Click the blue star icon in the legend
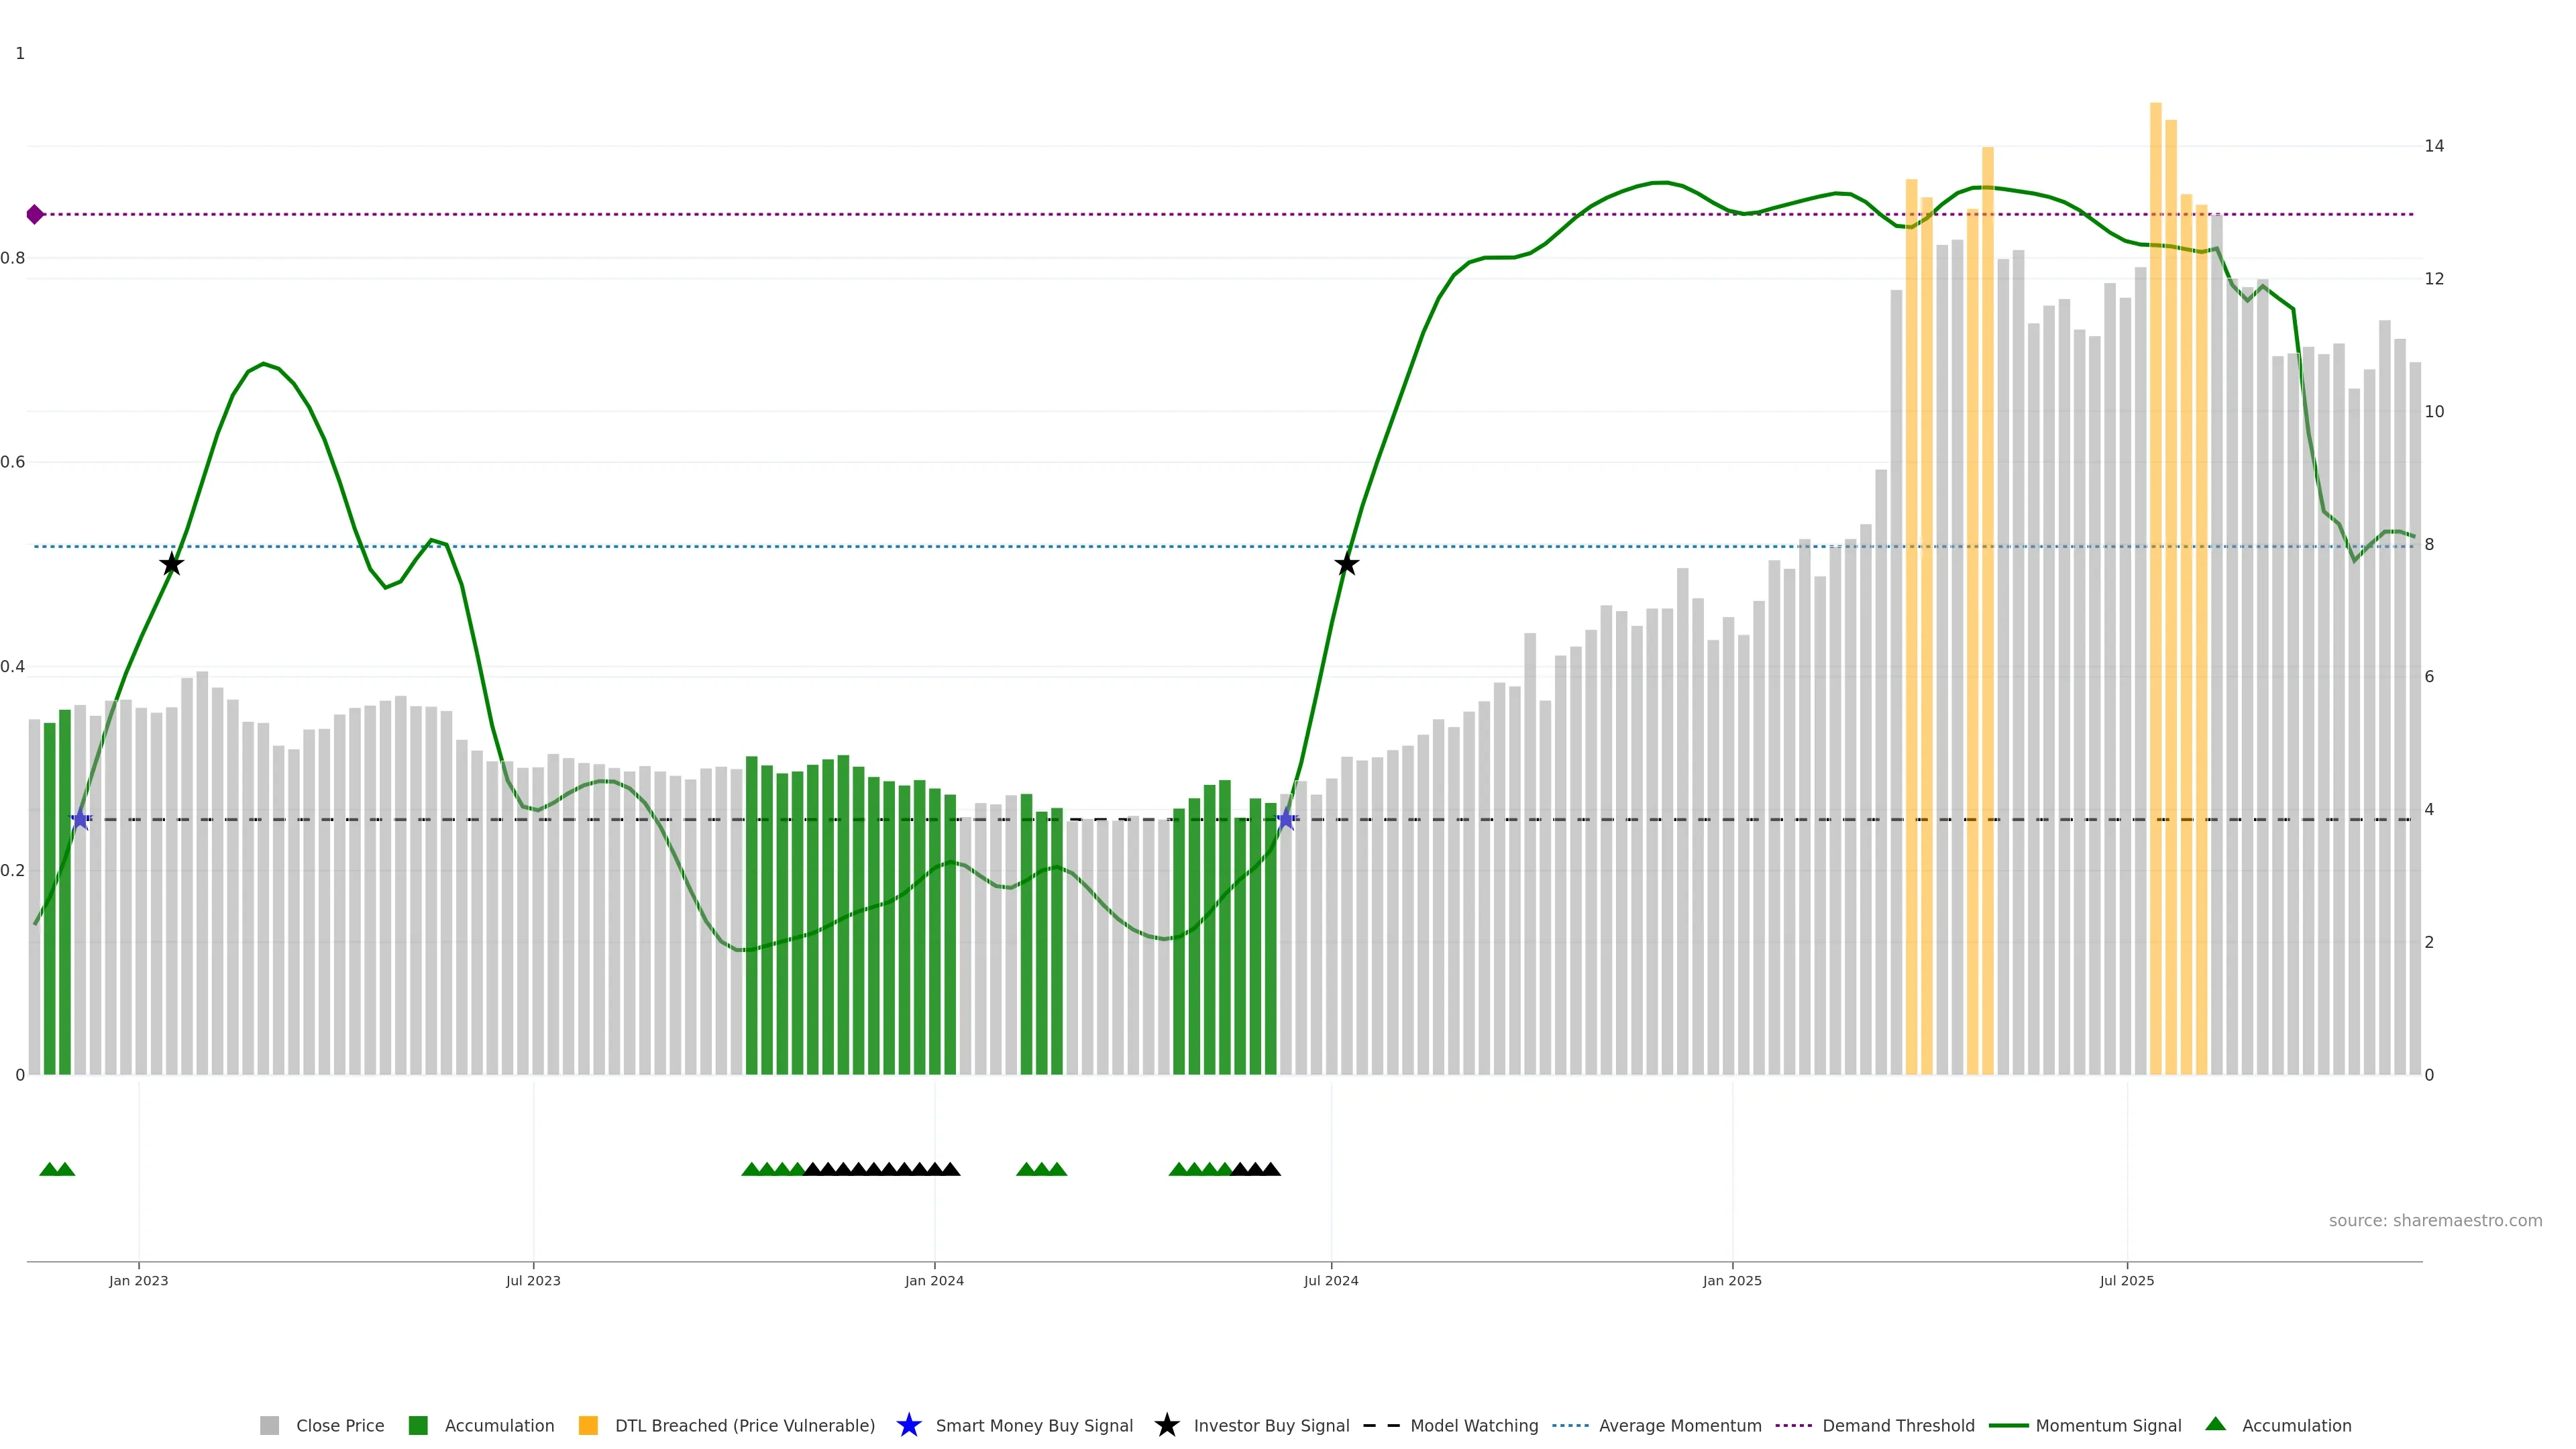The height and width of the screenshot is (1449, 2576). 908,1425
